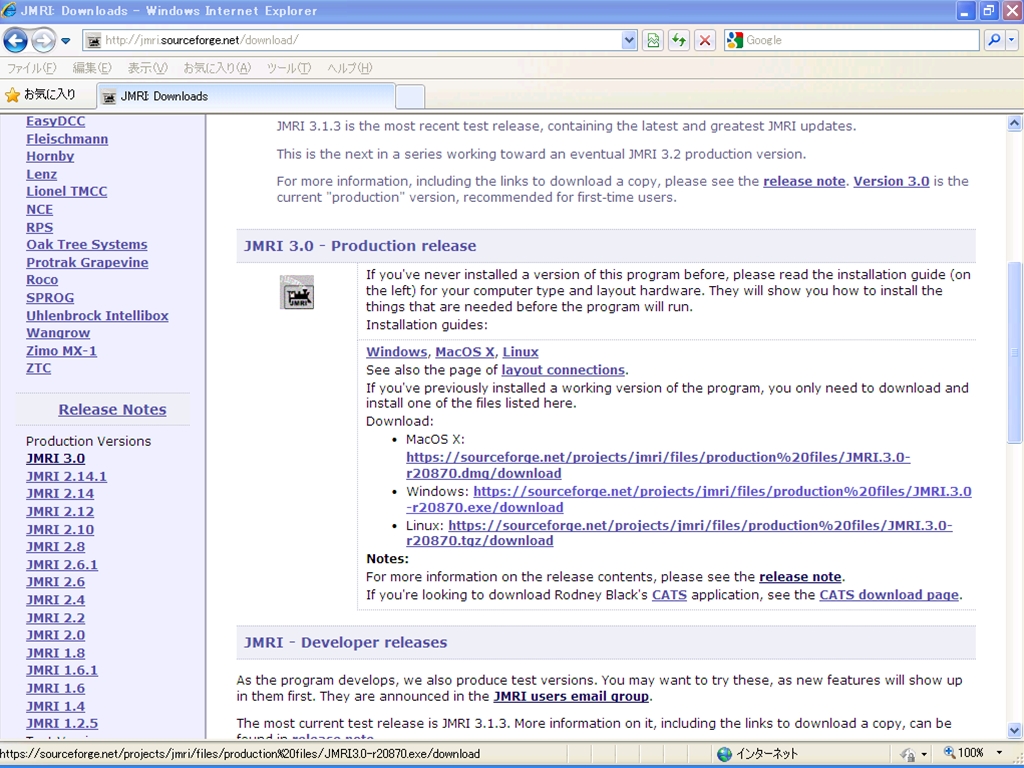
Task: Click the protected mode status icon
Action: (x=907, y=754)
